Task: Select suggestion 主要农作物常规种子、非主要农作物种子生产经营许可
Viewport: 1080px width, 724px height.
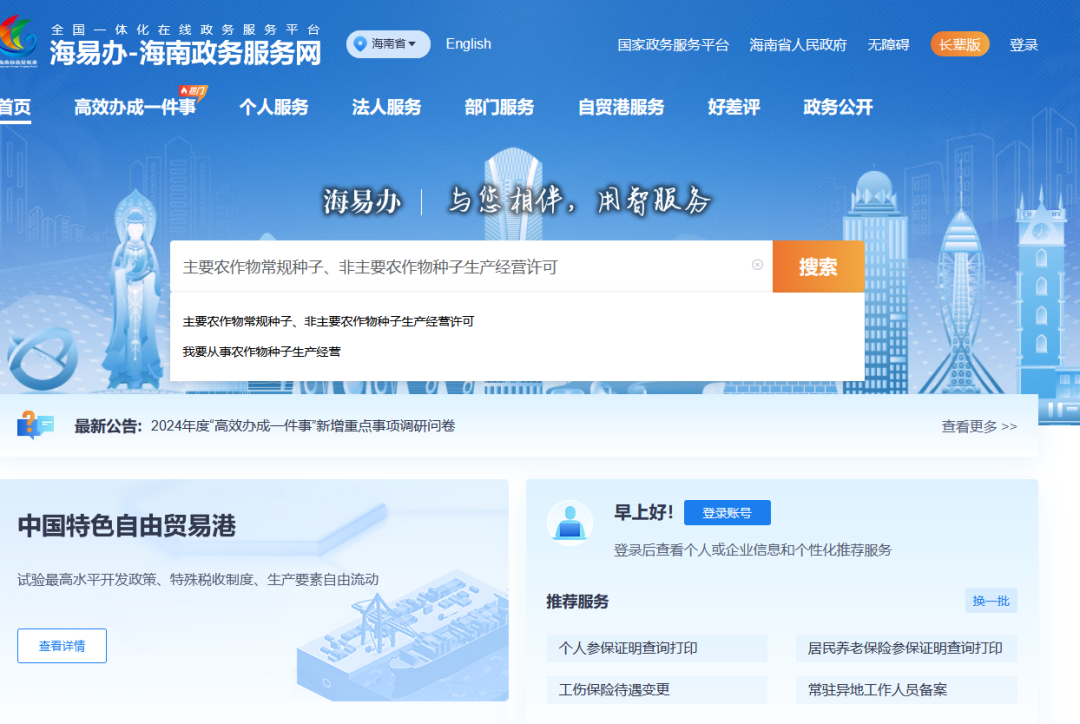Action: (x=329, y=322)
